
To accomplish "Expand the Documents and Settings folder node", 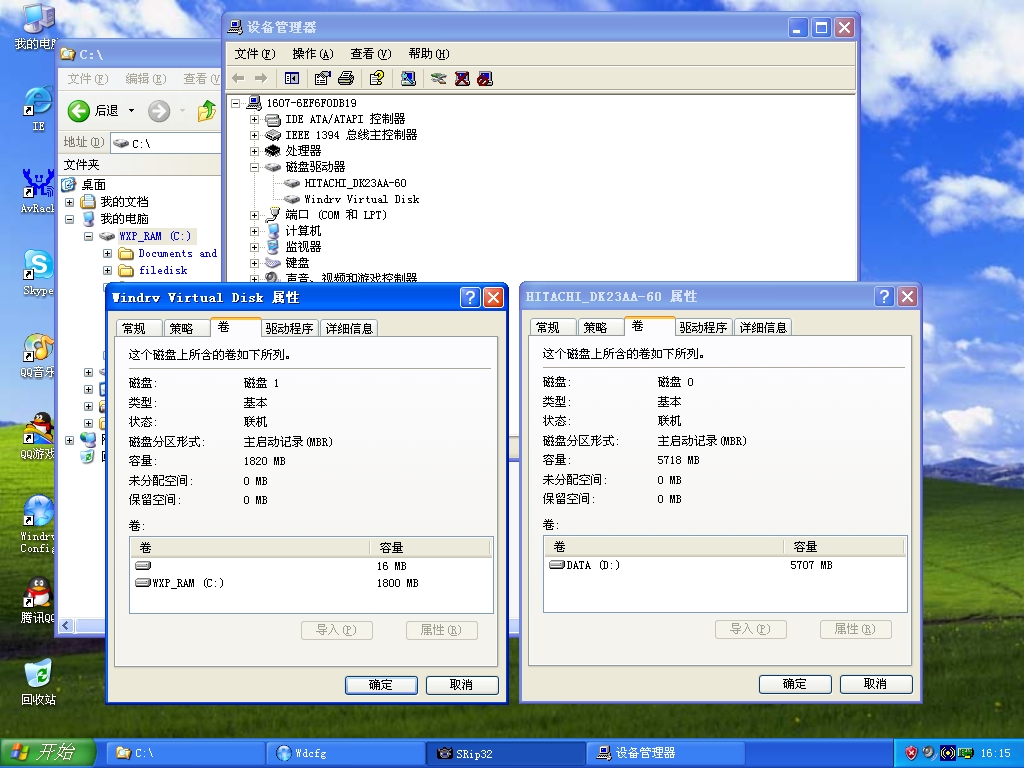I will point(107,254).
